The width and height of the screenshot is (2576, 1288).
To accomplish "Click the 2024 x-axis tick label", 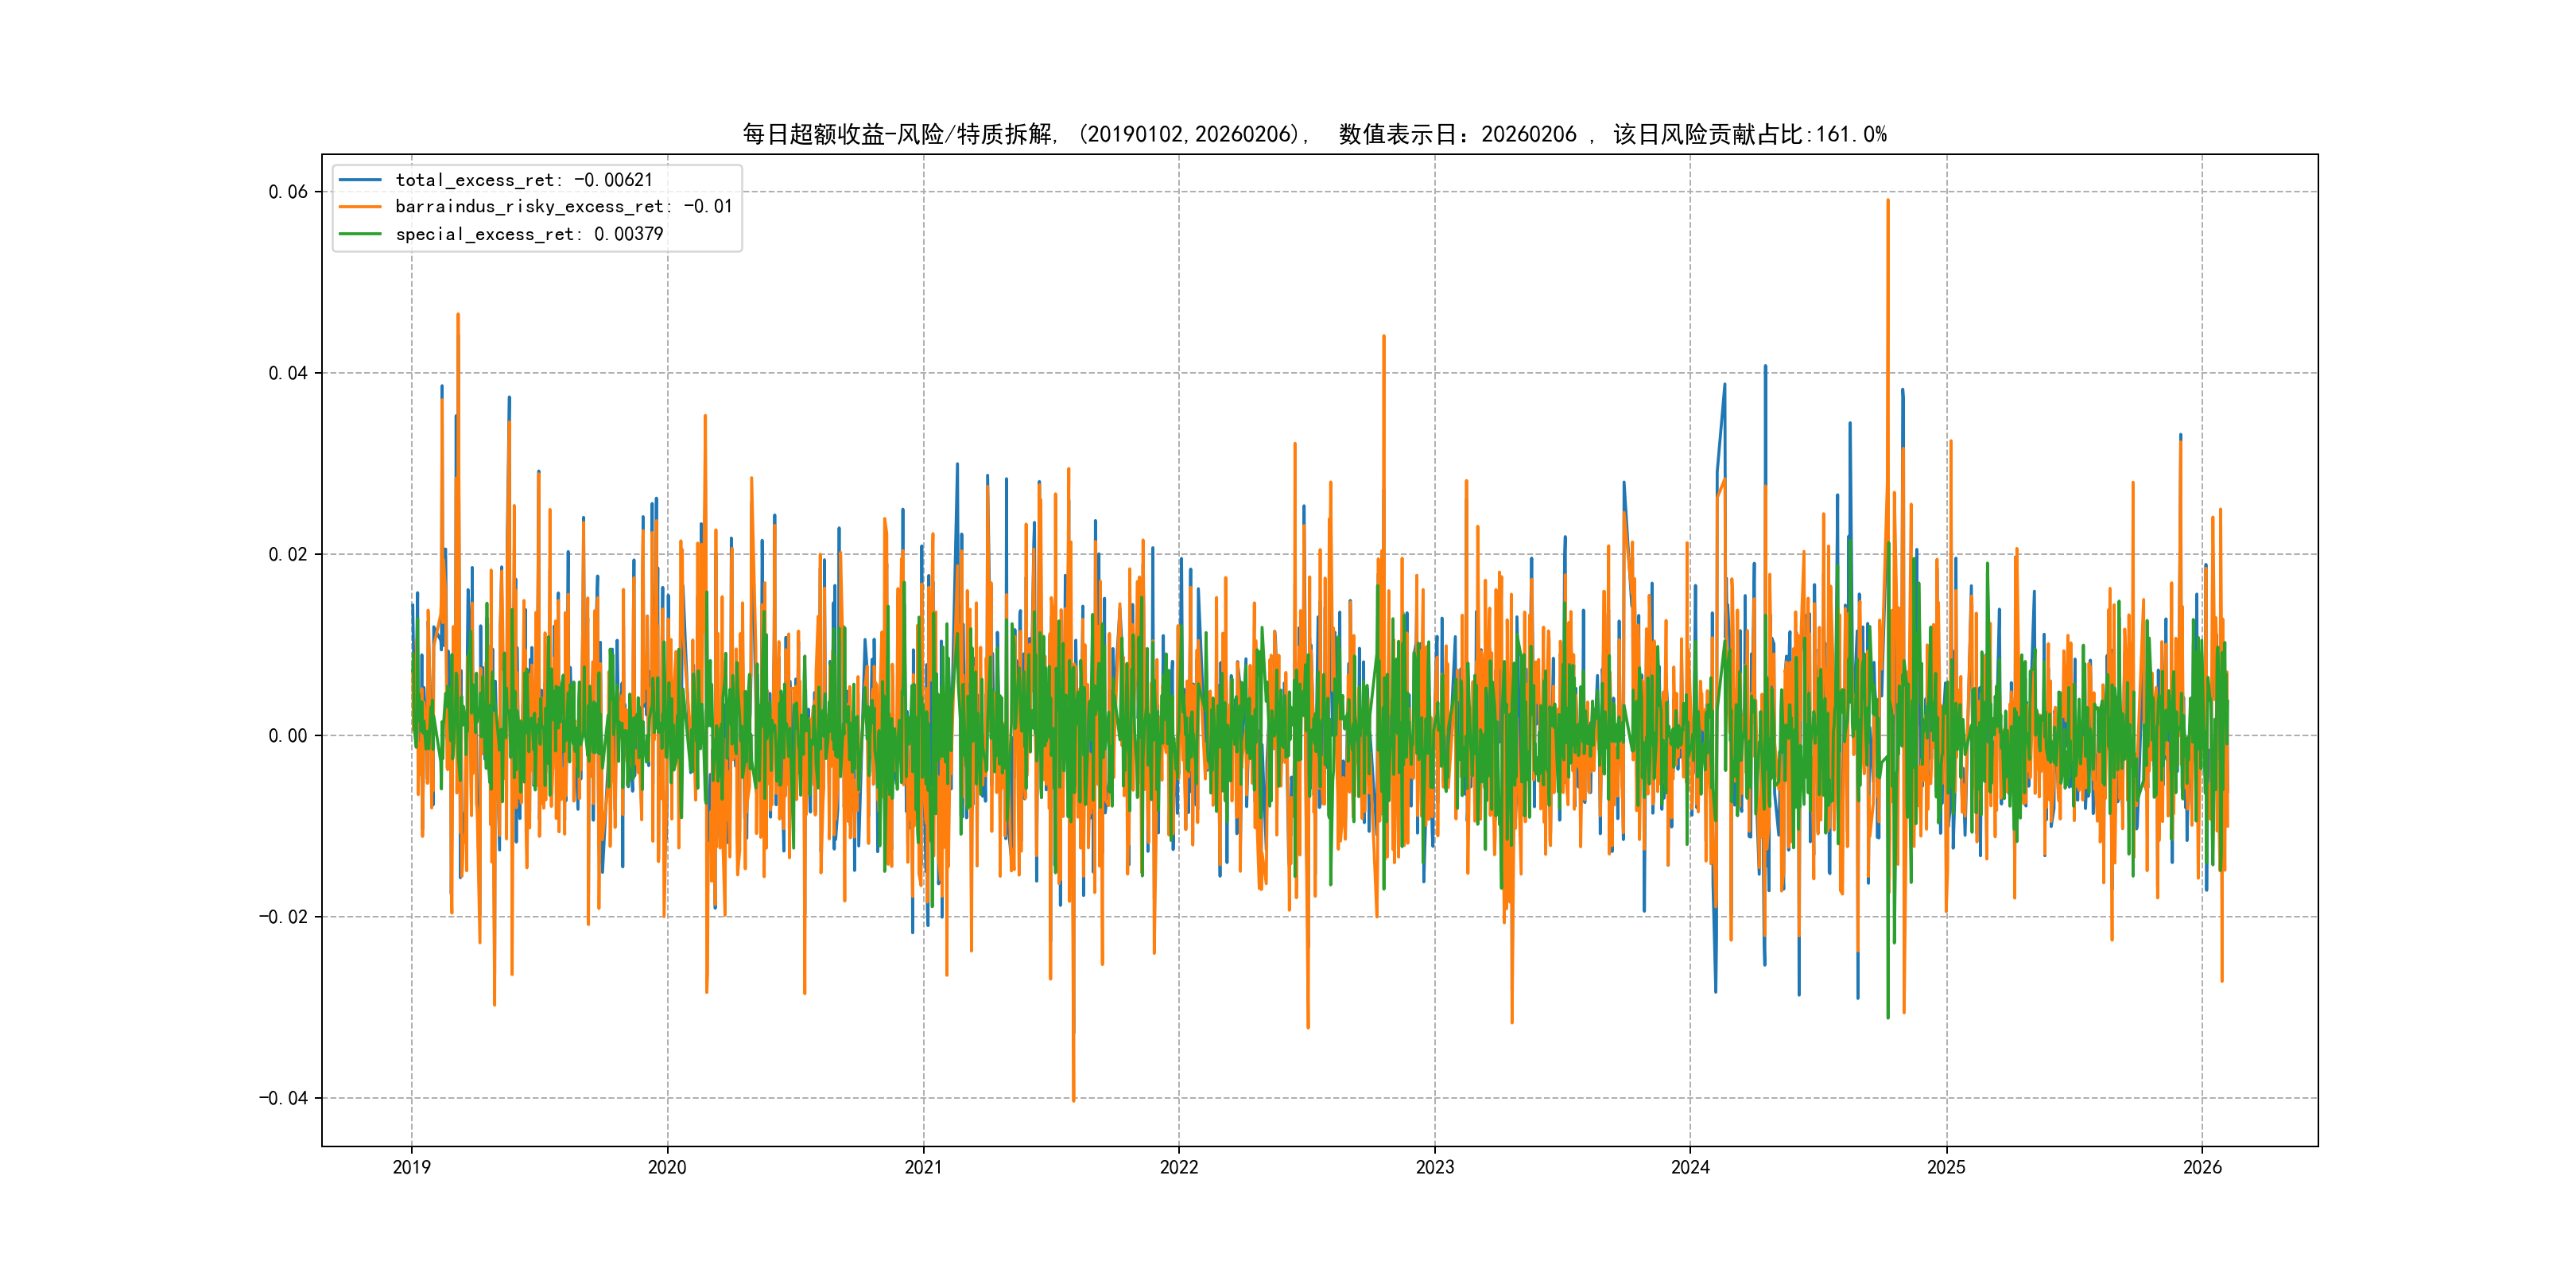I will tap(1690, 1167).
